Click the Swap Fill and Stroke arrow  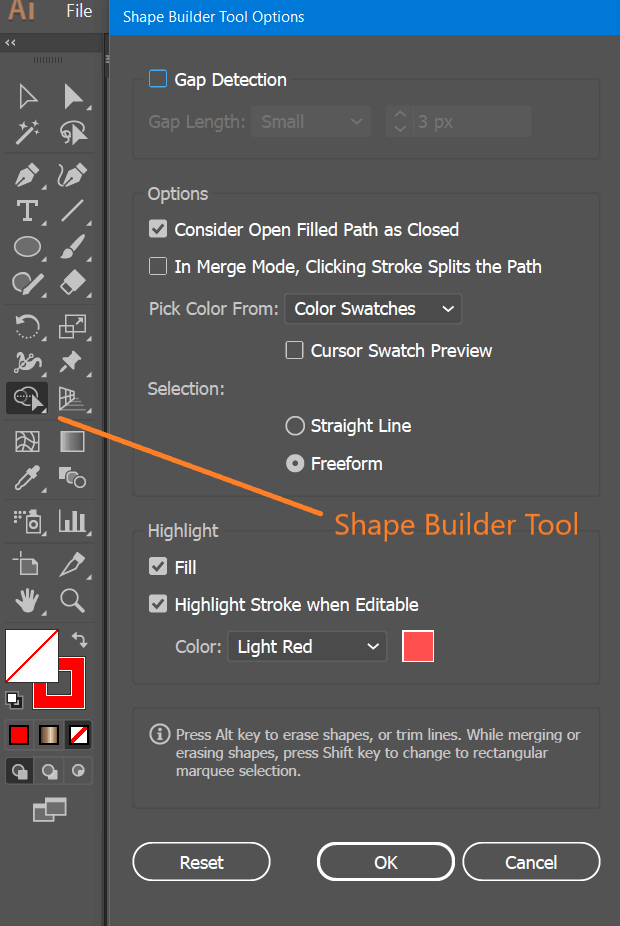tap(79, 640)
